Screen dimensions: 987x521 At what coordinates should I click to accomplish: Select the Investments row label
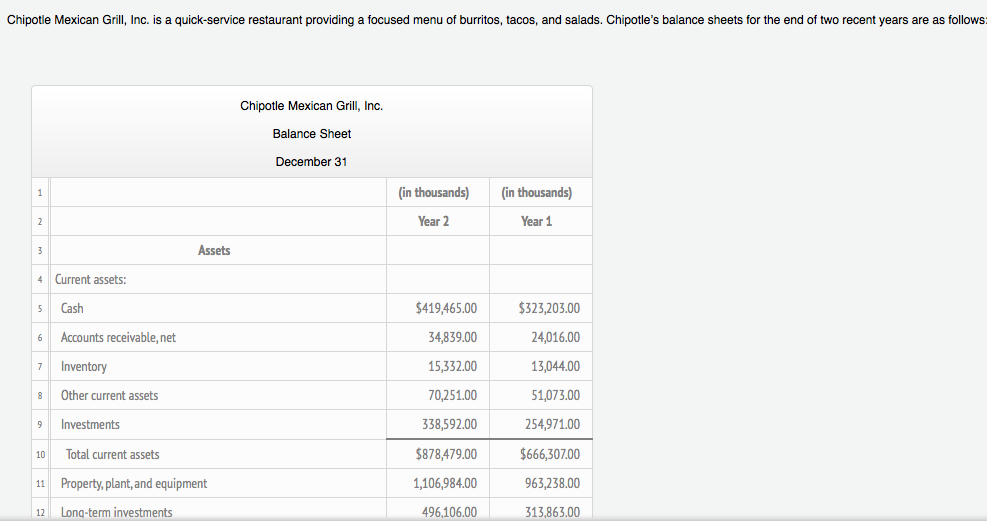[90, 424]
